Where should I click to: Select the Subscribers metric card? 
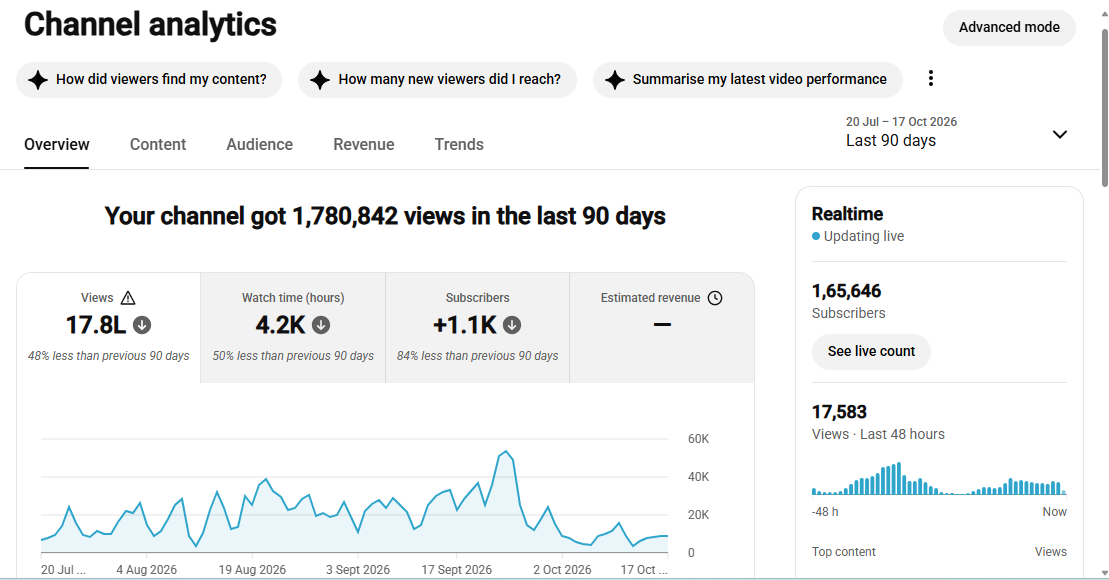tap(477, 327)
